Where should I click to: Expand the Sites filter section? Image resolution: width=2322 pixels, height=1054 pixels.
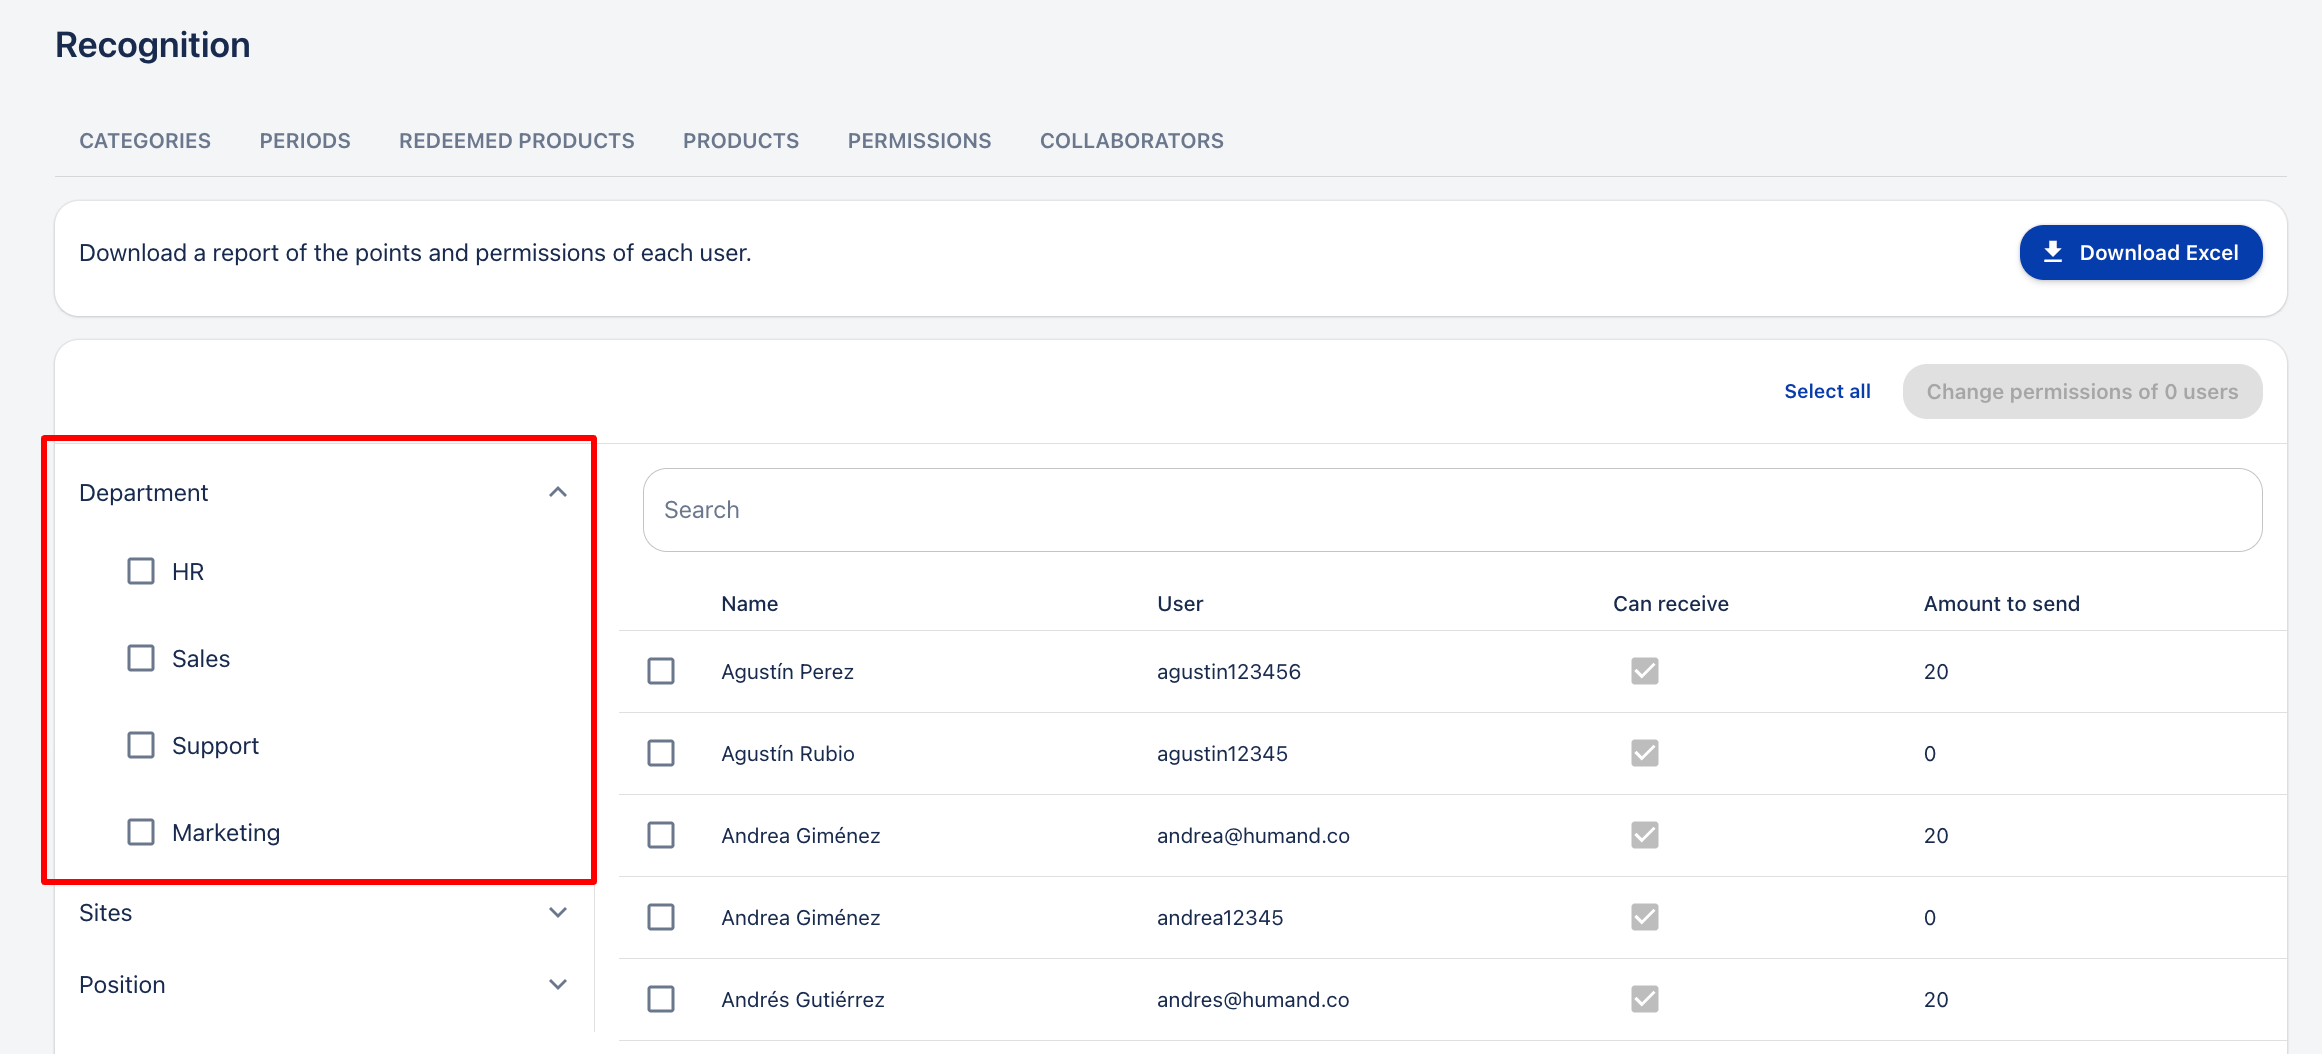click(x=558, y=913)
